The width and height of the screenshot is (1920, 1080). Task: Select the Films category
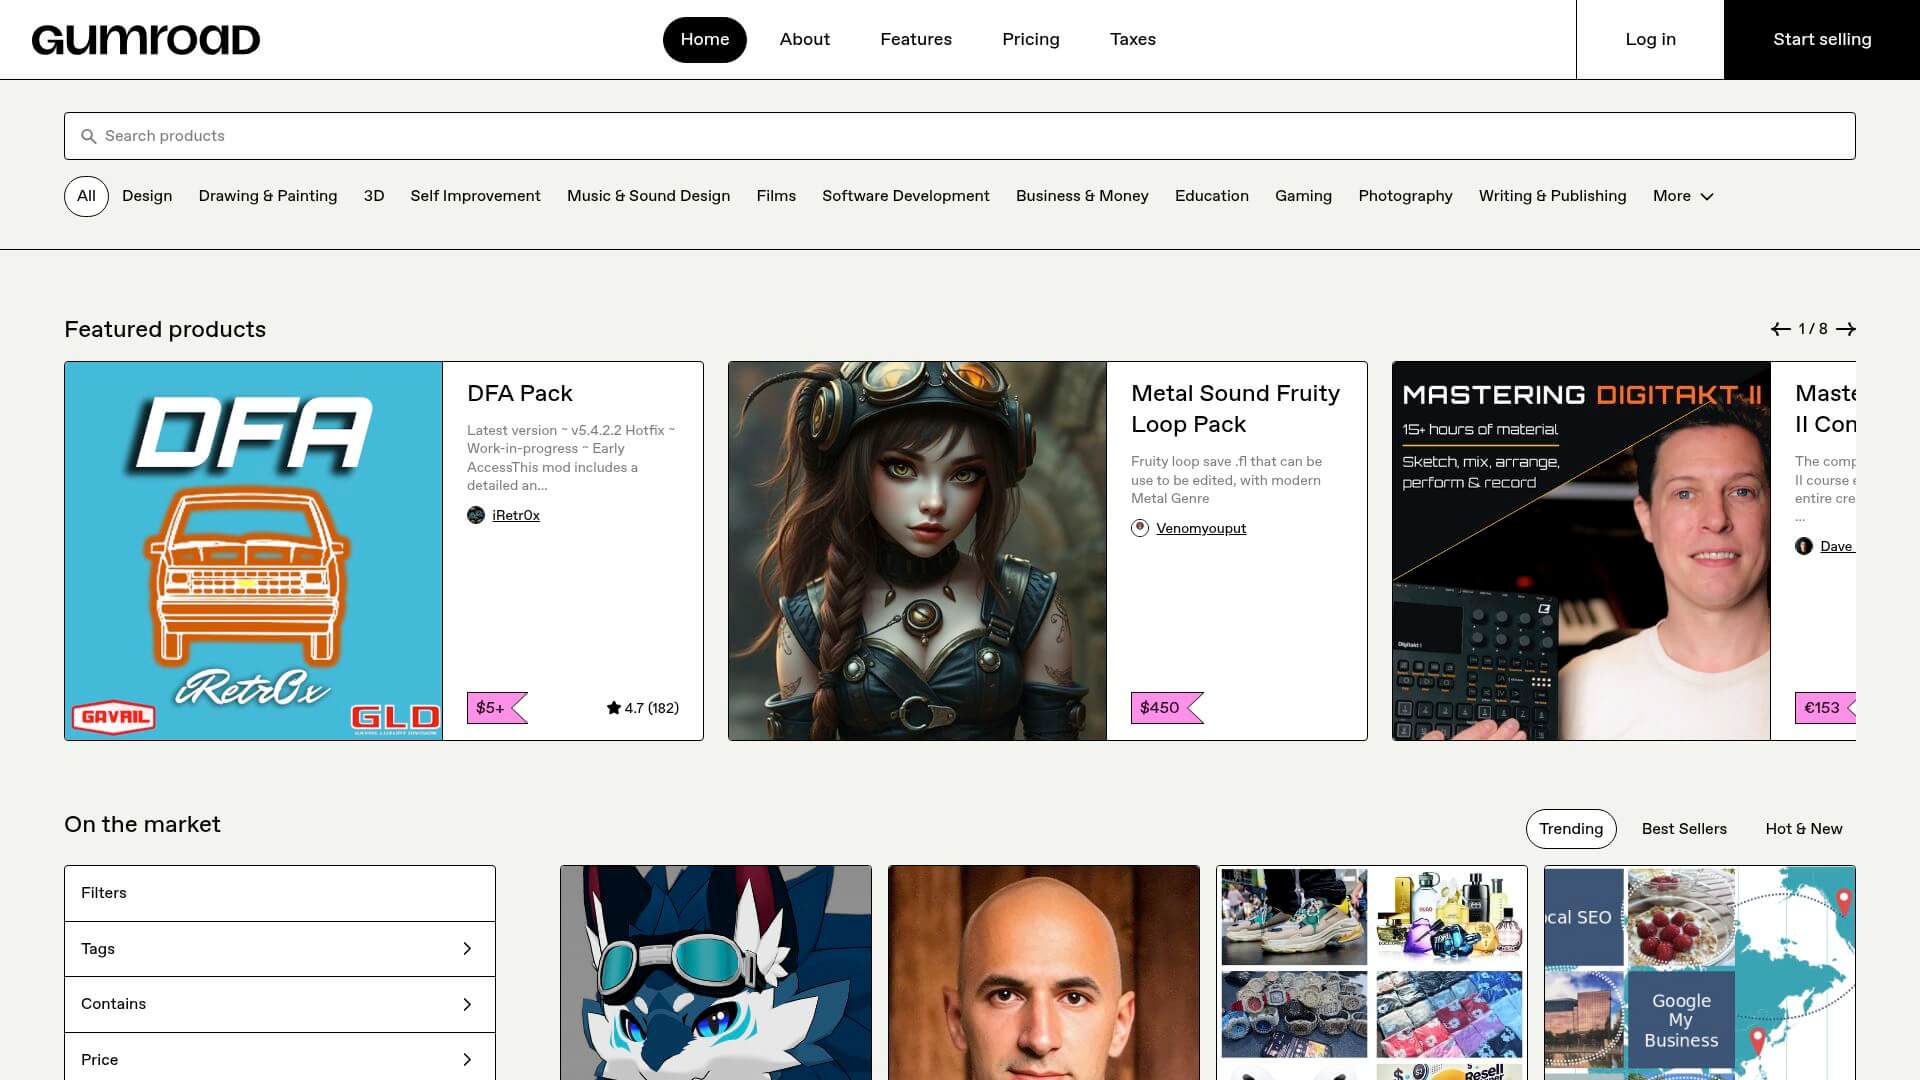(x=776, y=196)
